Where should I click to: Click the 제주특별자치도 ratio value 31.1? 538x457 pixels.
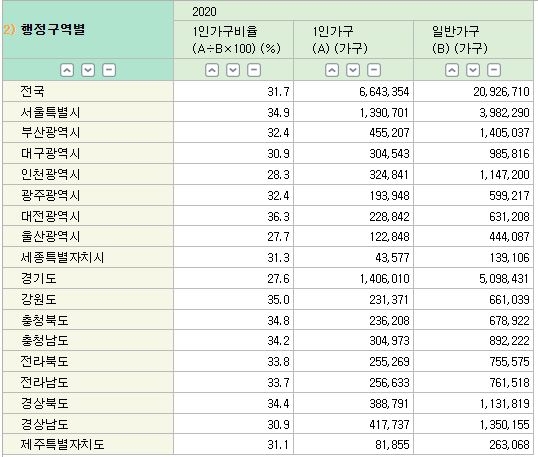(x=278, y=445)
